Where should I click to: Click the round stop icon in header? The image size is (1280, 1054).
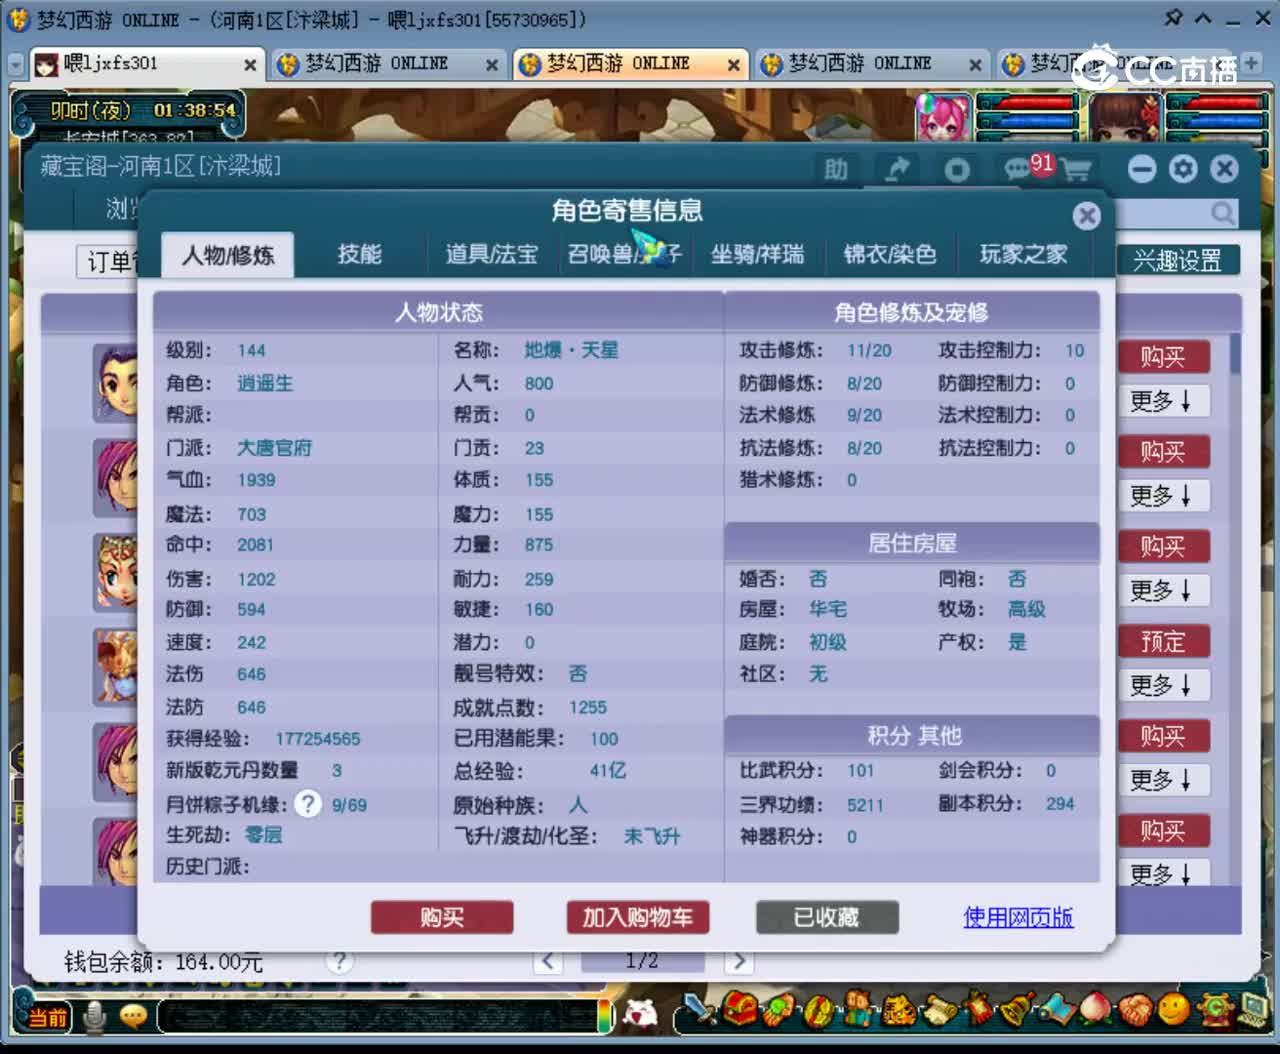957,169
